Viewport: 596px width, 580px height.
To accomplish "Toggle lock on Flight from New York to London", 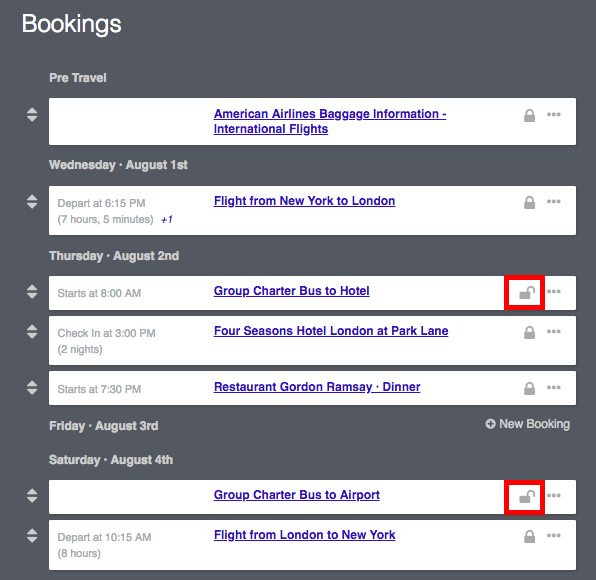I will [529, 203].
